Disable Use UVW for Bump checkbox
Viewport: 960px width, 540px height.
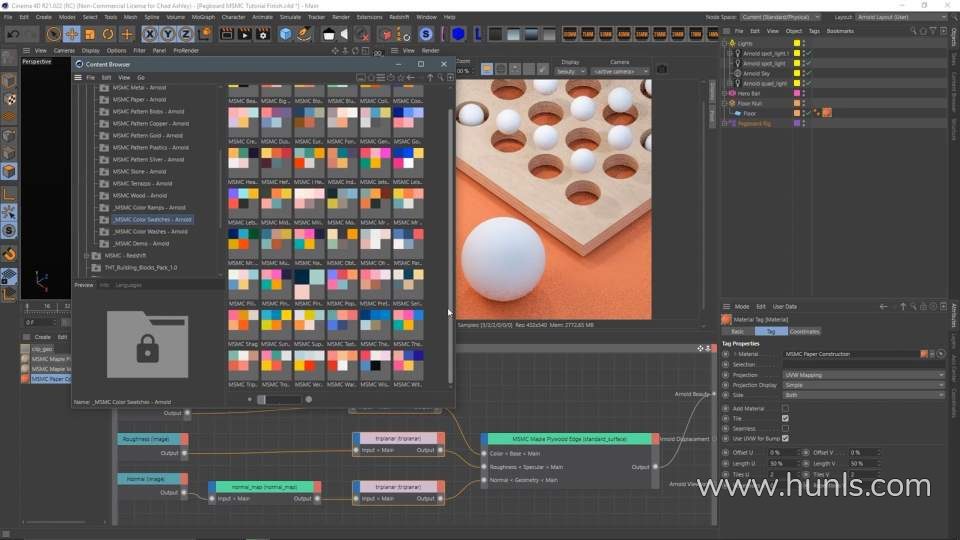pyautogui.click(x=785, y=438)
